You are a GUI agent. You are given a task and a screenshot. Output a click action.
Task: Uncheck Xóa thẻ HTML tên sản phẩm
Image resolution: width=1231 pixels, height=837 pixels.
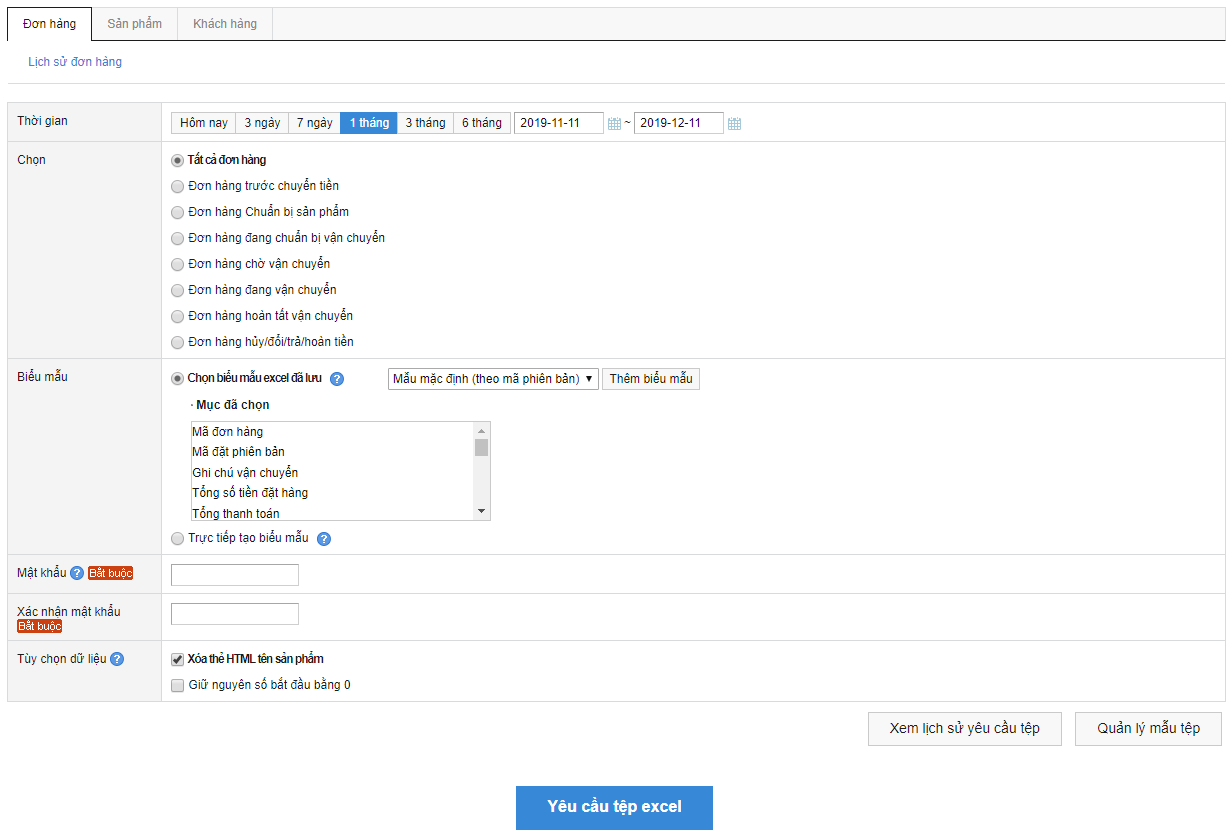tap(178, 659)
